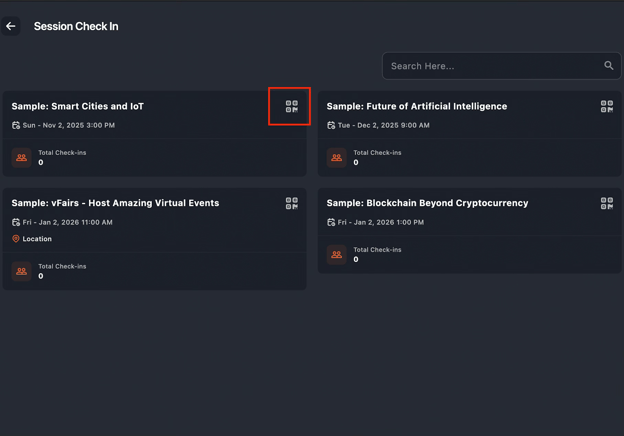Open Sample: Future of Artificial Intelligence session

coord(416,106)
